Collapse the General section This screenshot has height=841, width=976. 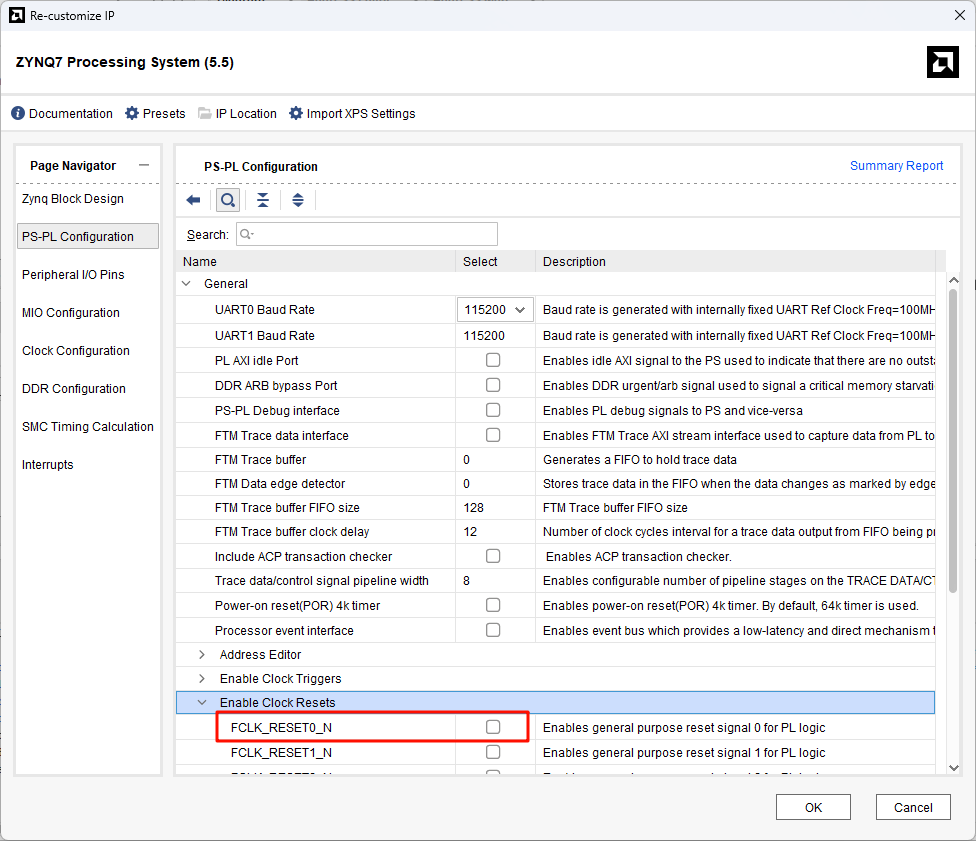tap(186, 284)
